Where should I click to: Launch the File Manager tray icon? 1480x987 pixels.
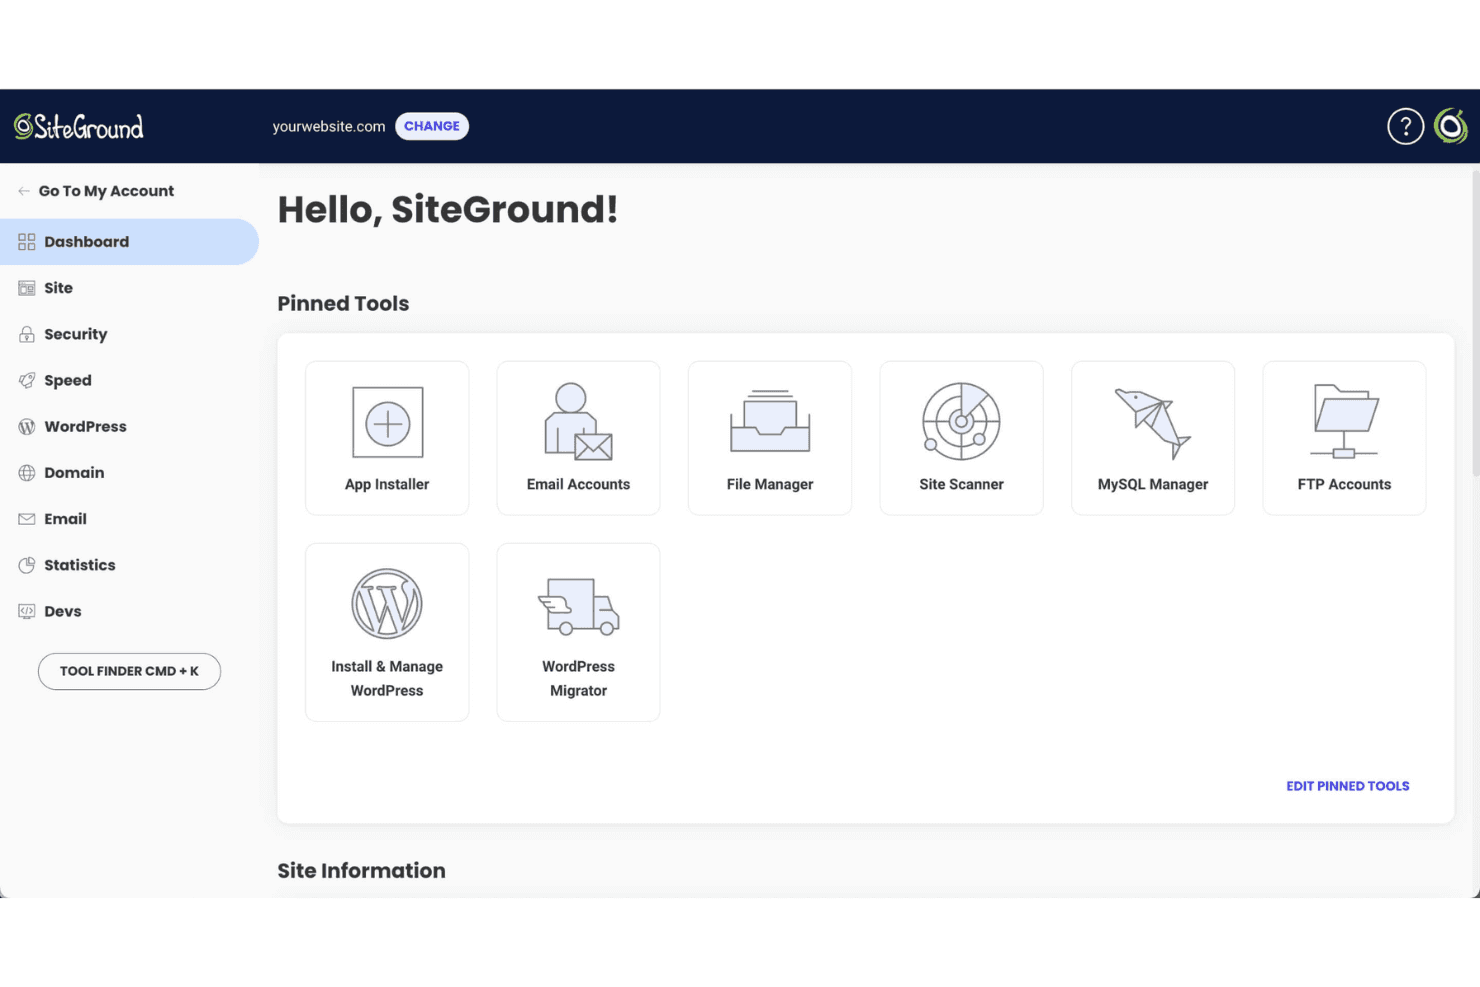tap(770, 422)
